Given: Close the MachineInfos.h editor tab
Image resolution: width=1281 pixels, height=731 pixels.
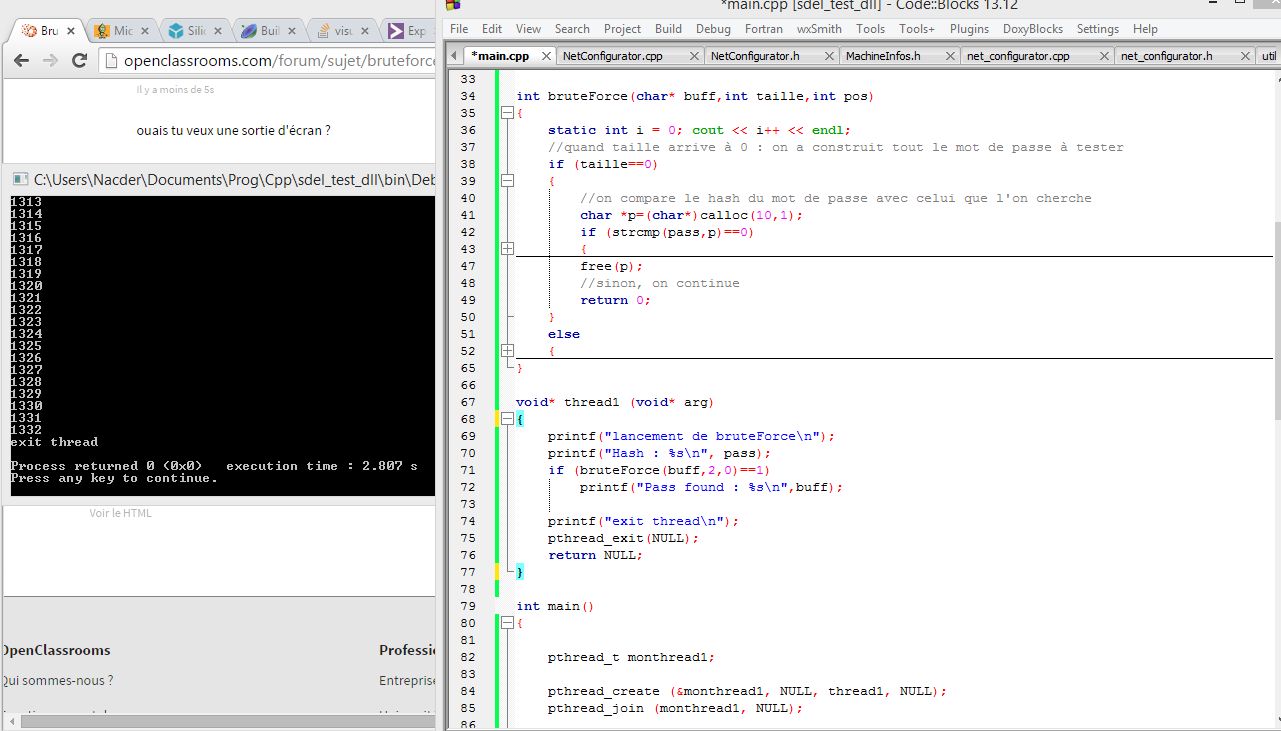Looking at the screenshot, I should [950, 56].
